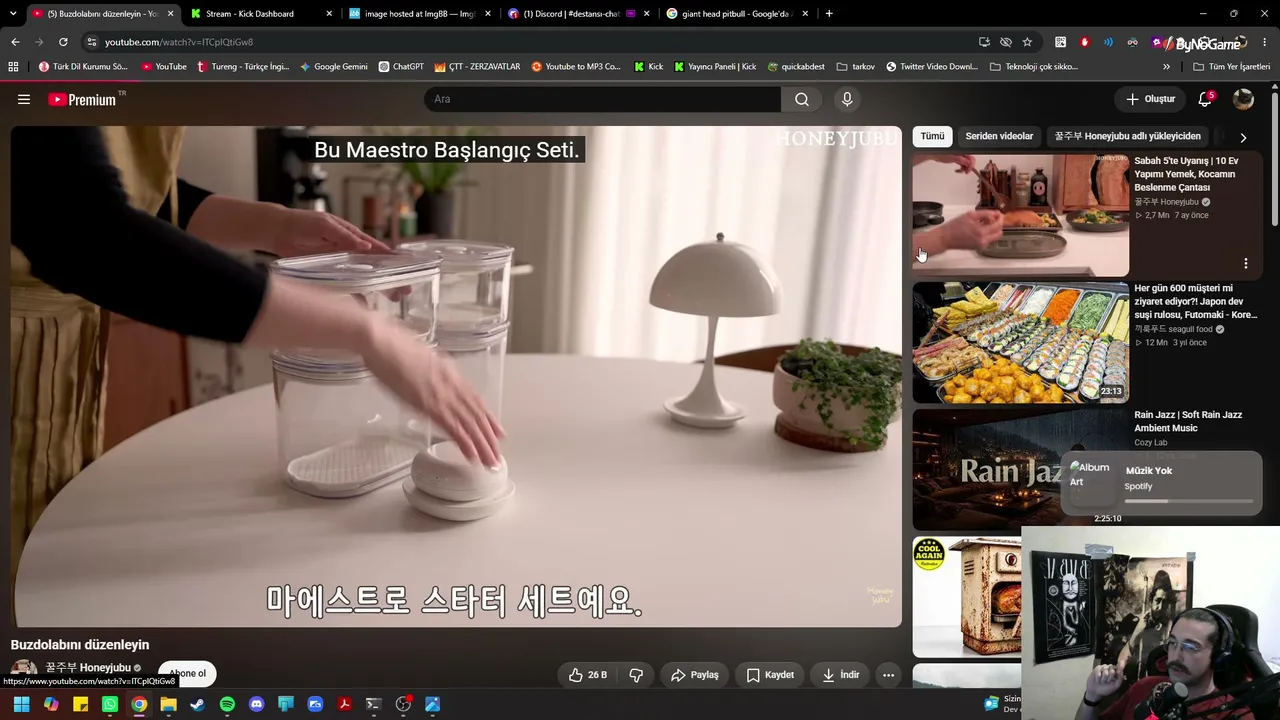The image size is (1280, 720).
Task: Go back with the browser back arrow
Action: tap(15, 42)
